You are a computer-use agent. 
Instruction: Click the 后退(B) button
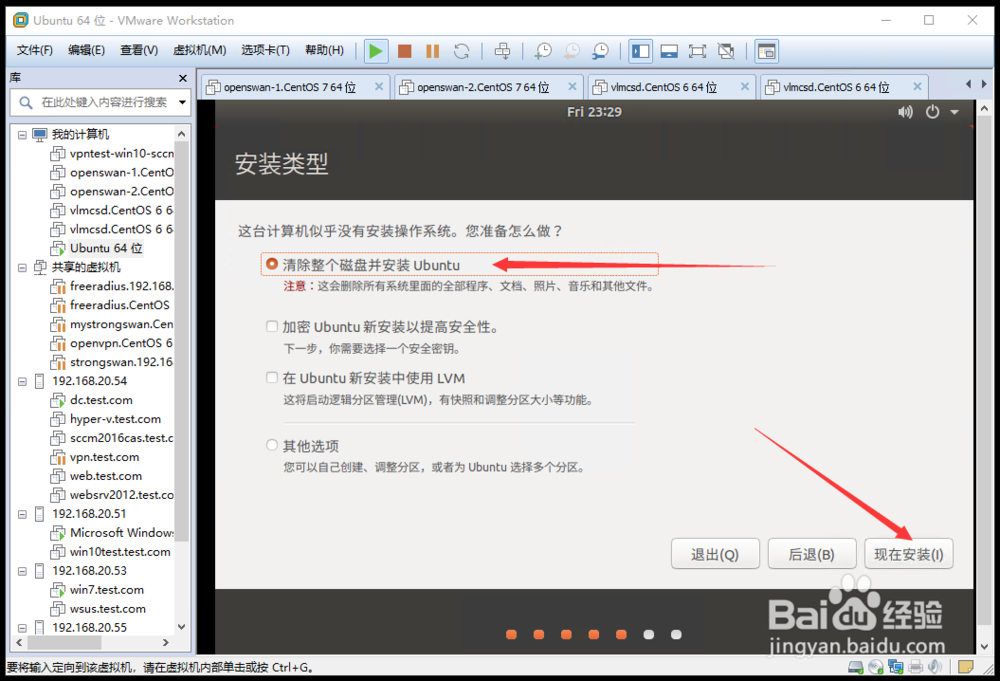pos(812,553)
